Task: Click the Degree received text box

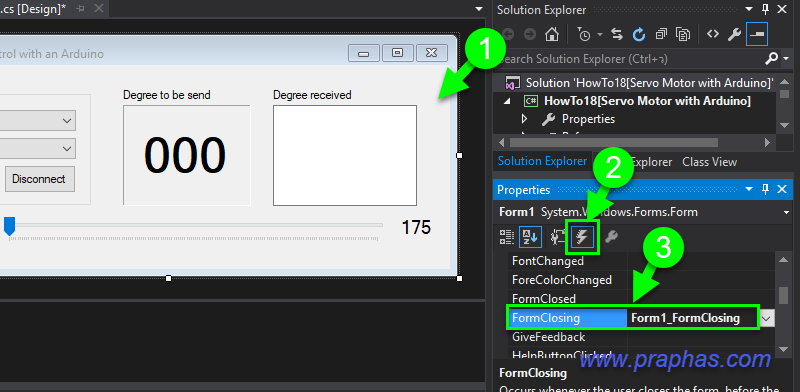Action: (x=345, y=155)
